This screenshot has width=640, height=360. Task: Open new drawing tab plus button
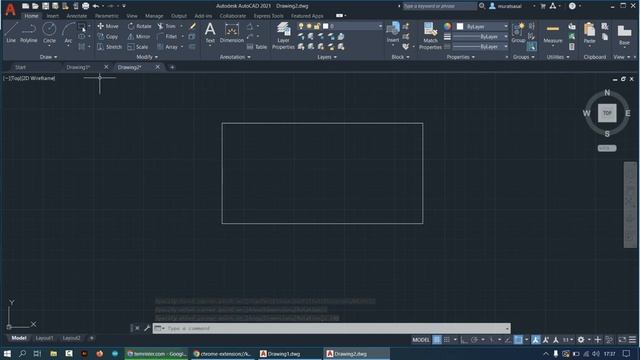point(172,67)
